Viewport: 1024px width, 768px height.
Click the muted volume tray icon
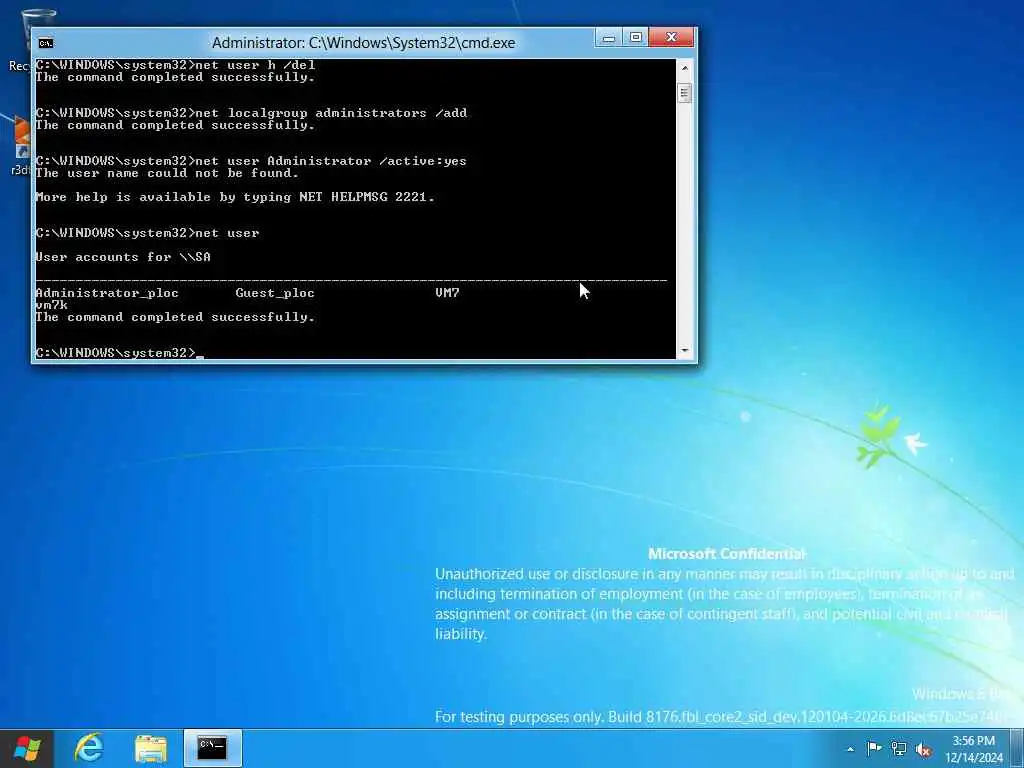923,750
